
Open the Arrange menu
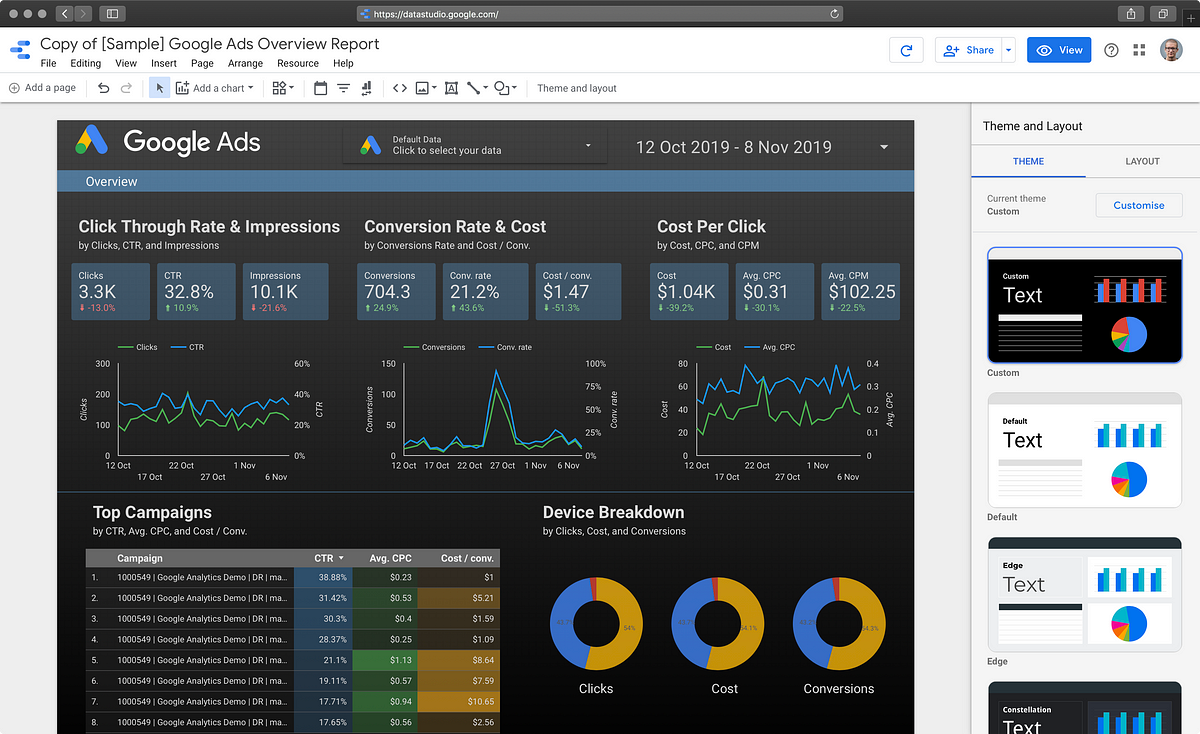(x=245, y=63)
